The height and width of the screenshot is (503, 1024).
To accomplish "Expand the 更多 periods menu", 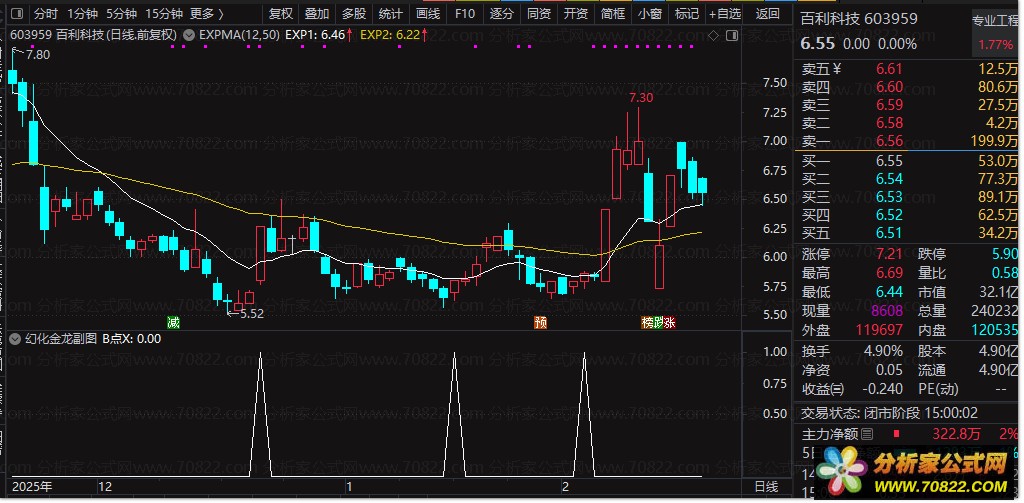I will click(x=207, y=14).
